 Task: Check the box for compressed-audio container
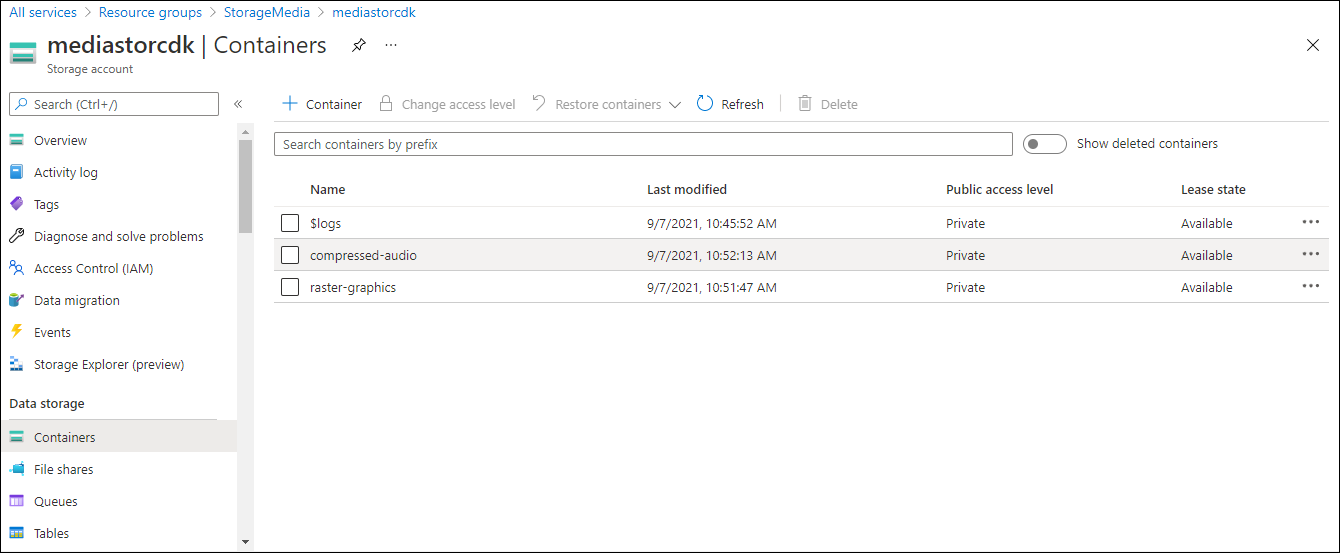coord(290,255)
